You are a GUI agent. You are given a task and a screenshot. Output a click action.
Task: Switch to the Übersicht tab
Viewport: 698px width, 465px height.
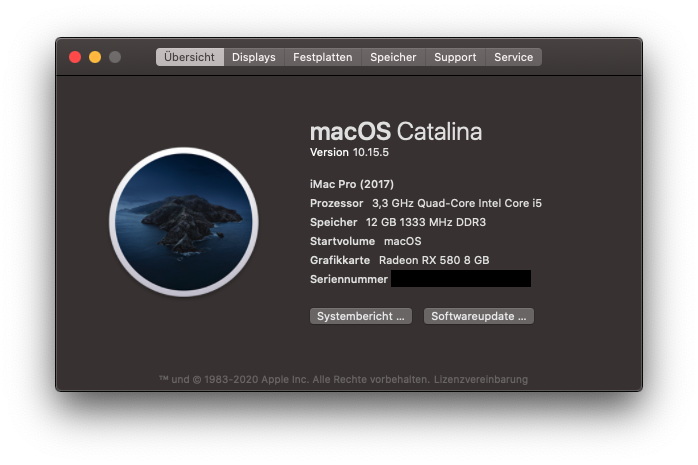click(190, 57)
